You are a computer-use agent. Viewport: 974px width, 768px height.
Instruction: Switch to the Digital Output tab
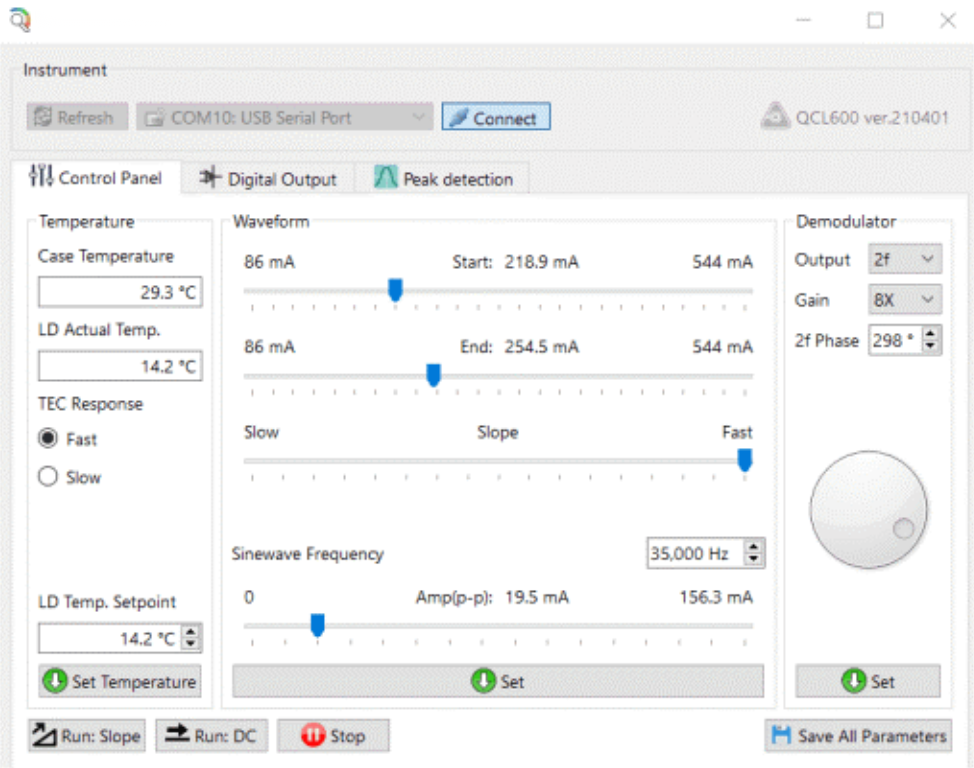click(268, 179)
